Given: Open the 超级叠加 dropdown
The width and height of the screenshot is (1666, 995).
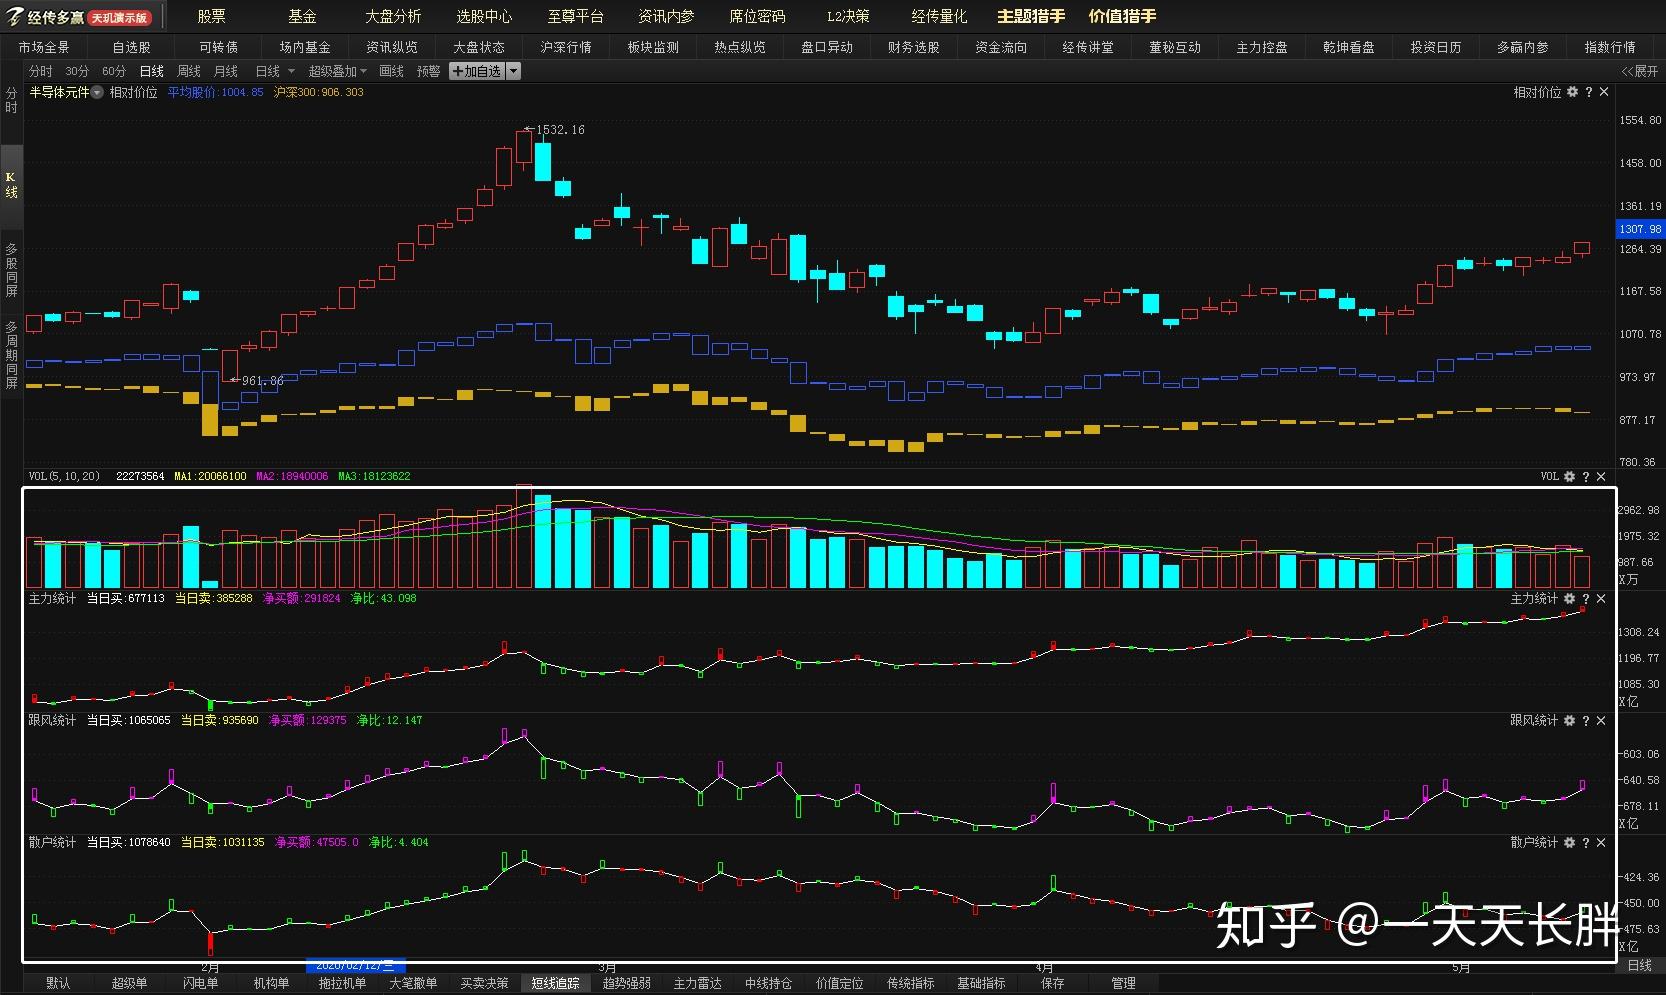Looking at the screenshot, I should coord(337,71).
